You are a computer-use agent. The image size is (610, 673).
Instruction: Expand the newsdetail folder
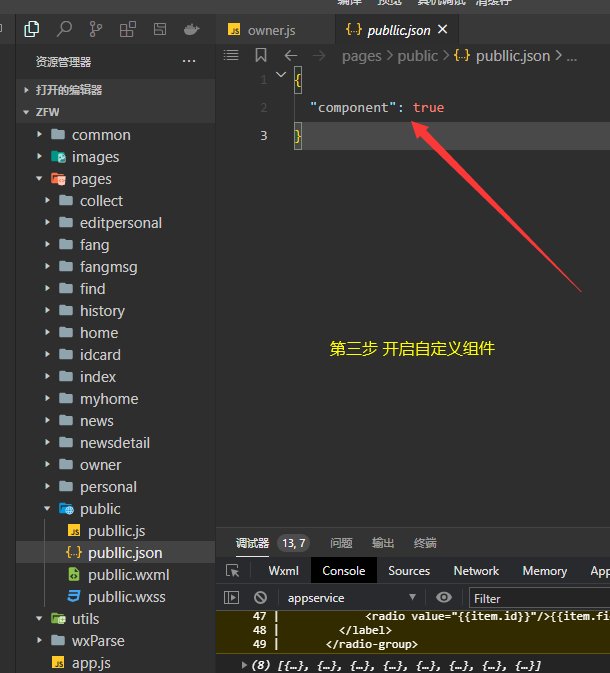click(47, 443)
